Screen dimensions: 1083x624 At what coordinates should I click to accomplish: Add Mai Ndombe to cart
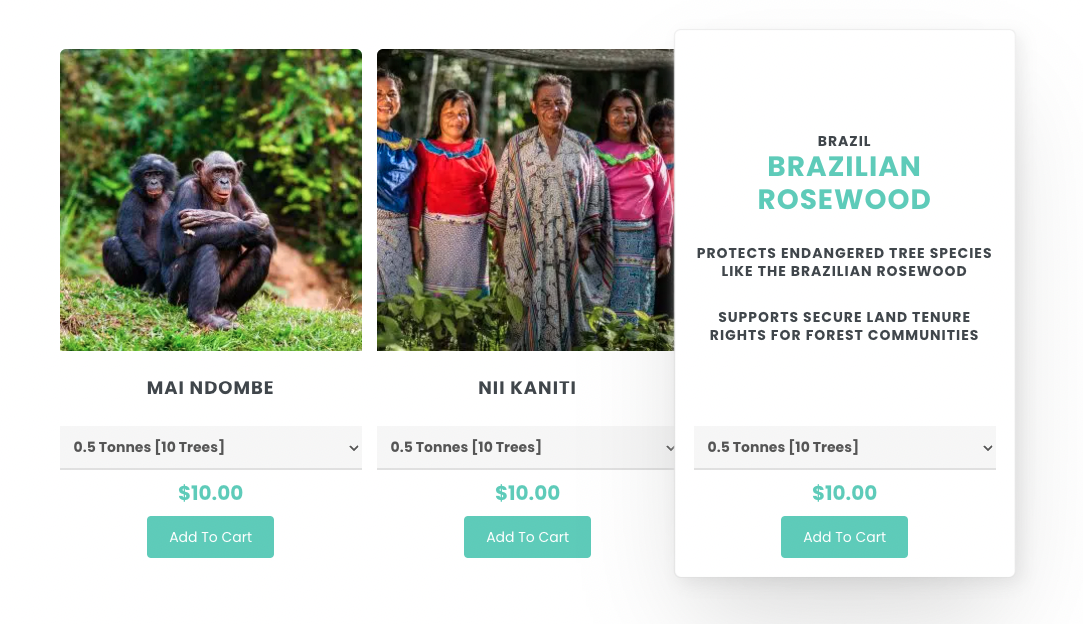tap(210, 537)
